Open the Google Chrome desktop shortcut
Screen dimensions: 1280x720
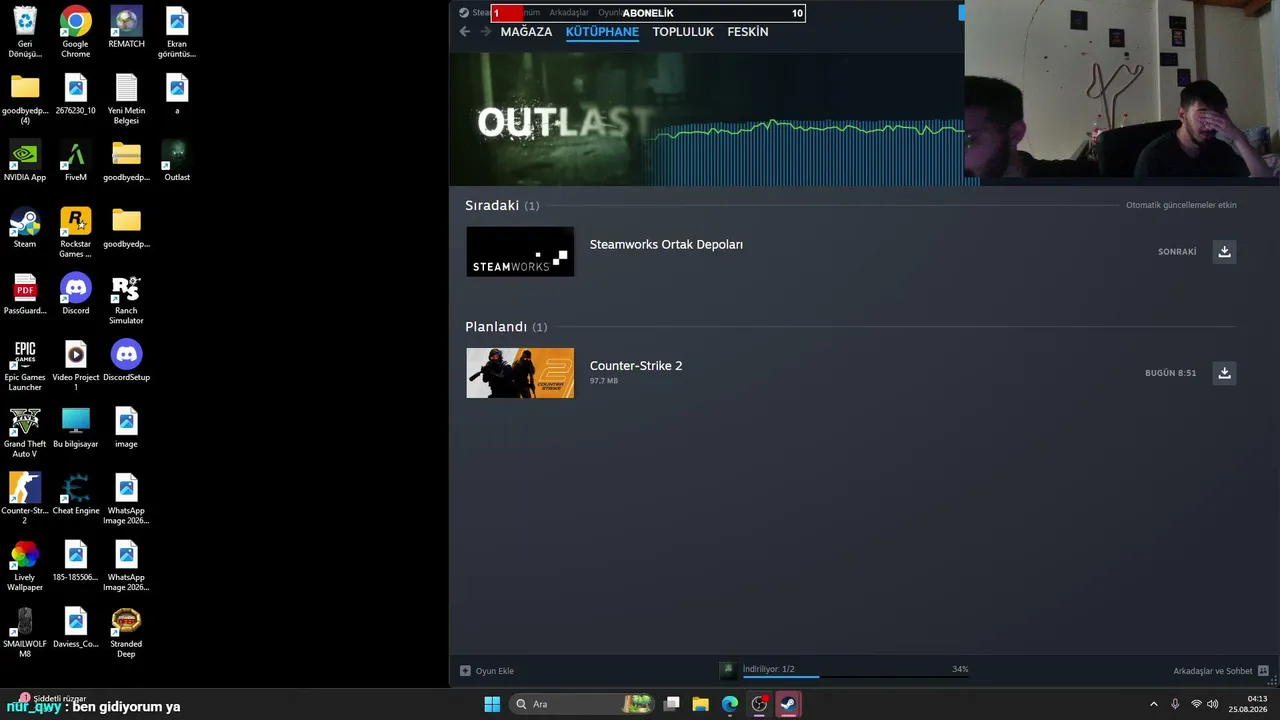click(x=75, y=31)
